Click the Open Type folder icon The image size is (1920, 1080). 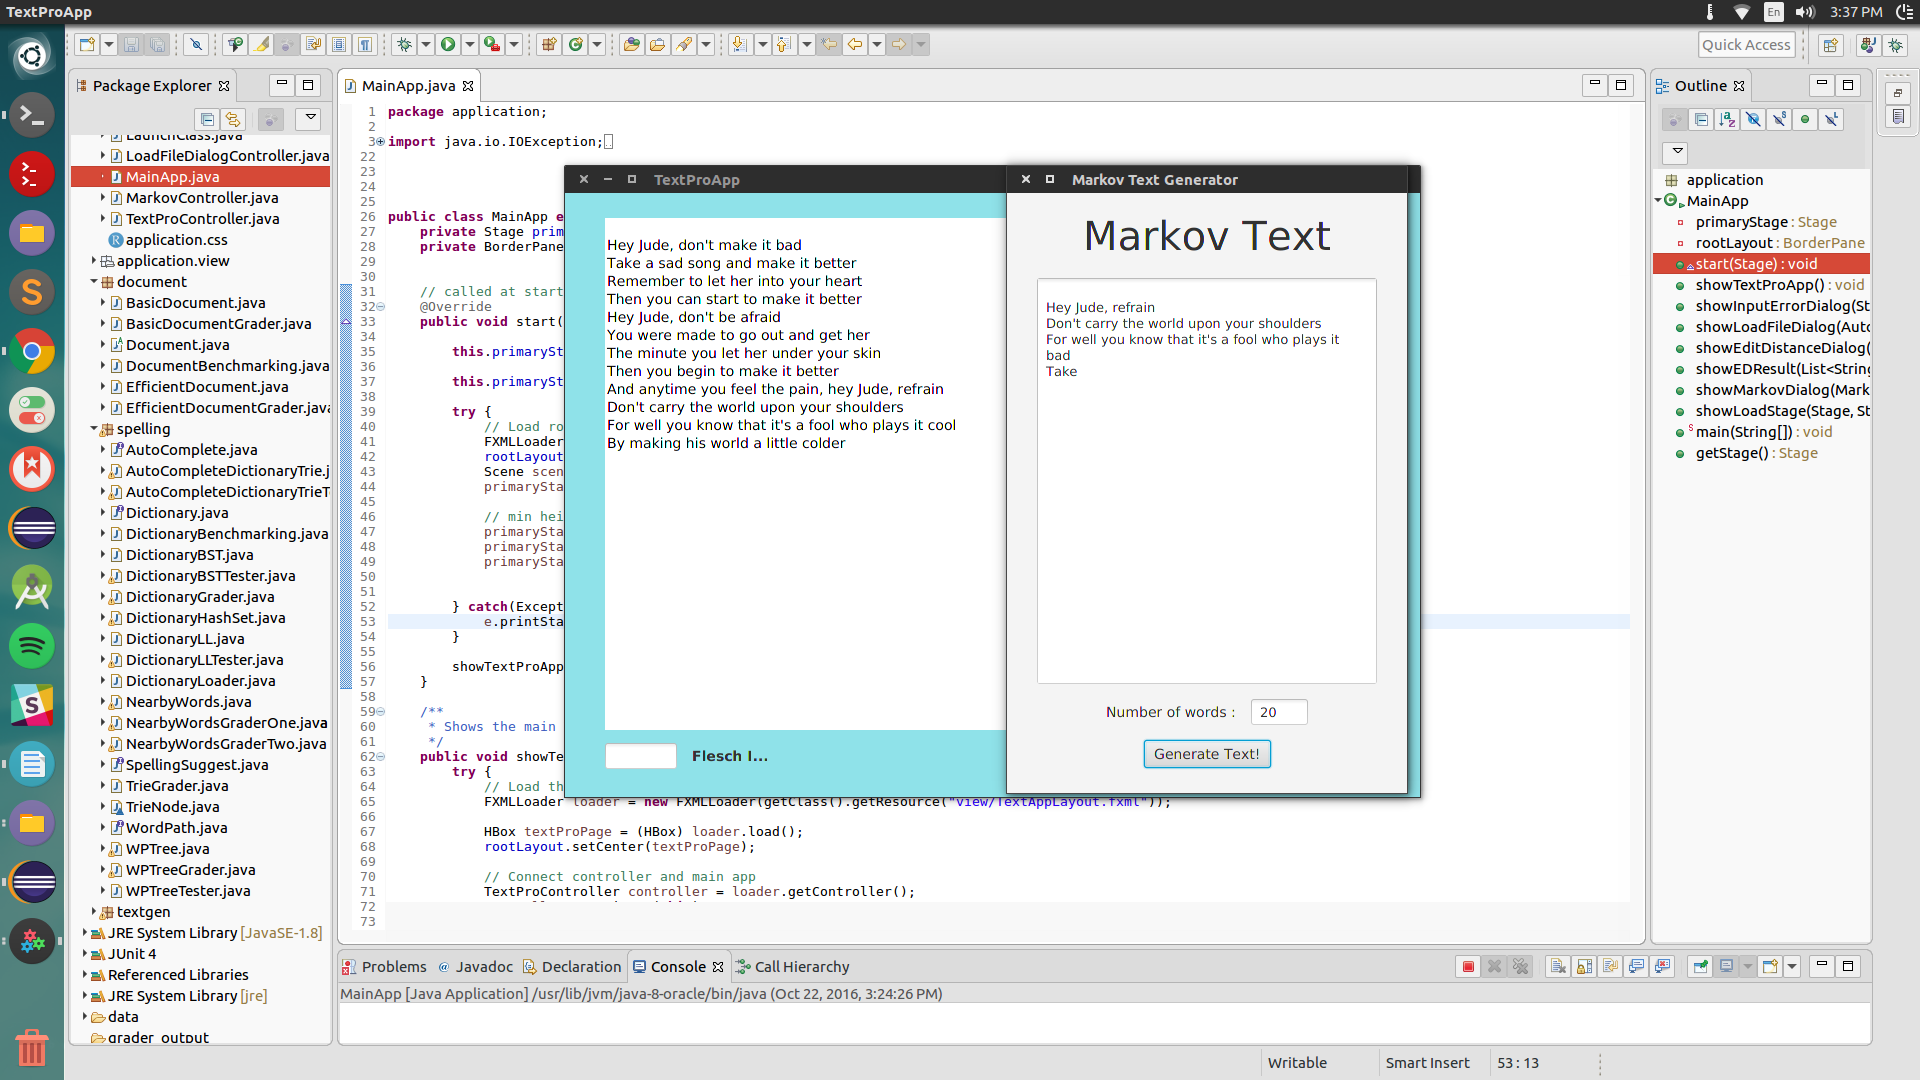pyautogui.click(x=631, y=44)
